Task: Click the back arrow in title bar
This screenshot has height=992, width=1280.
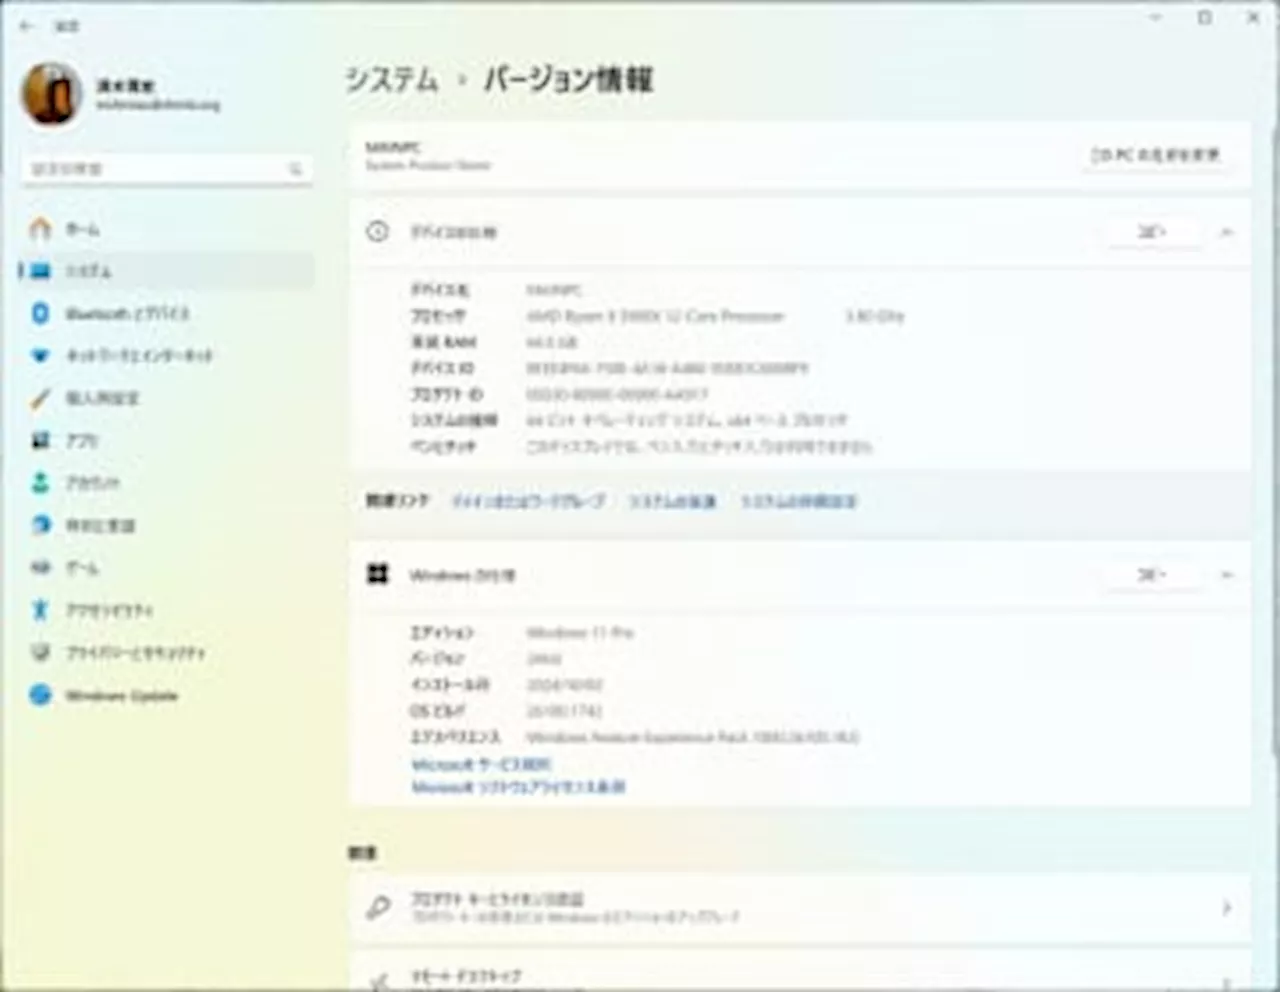Action: tap(27, 26)
